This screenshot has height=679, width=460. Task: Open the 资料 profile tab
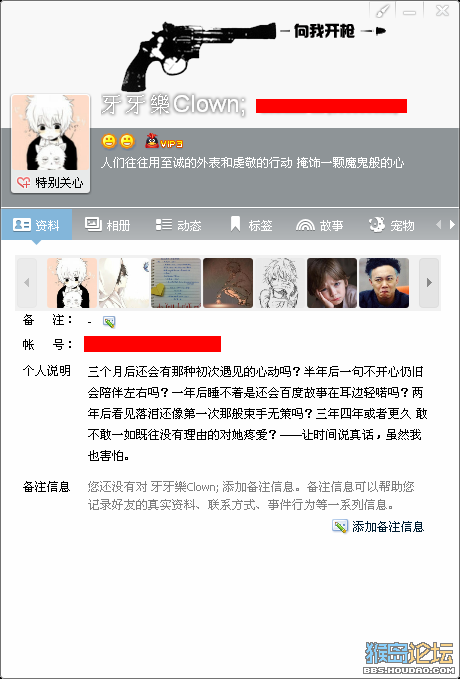[x=36, y=225]
